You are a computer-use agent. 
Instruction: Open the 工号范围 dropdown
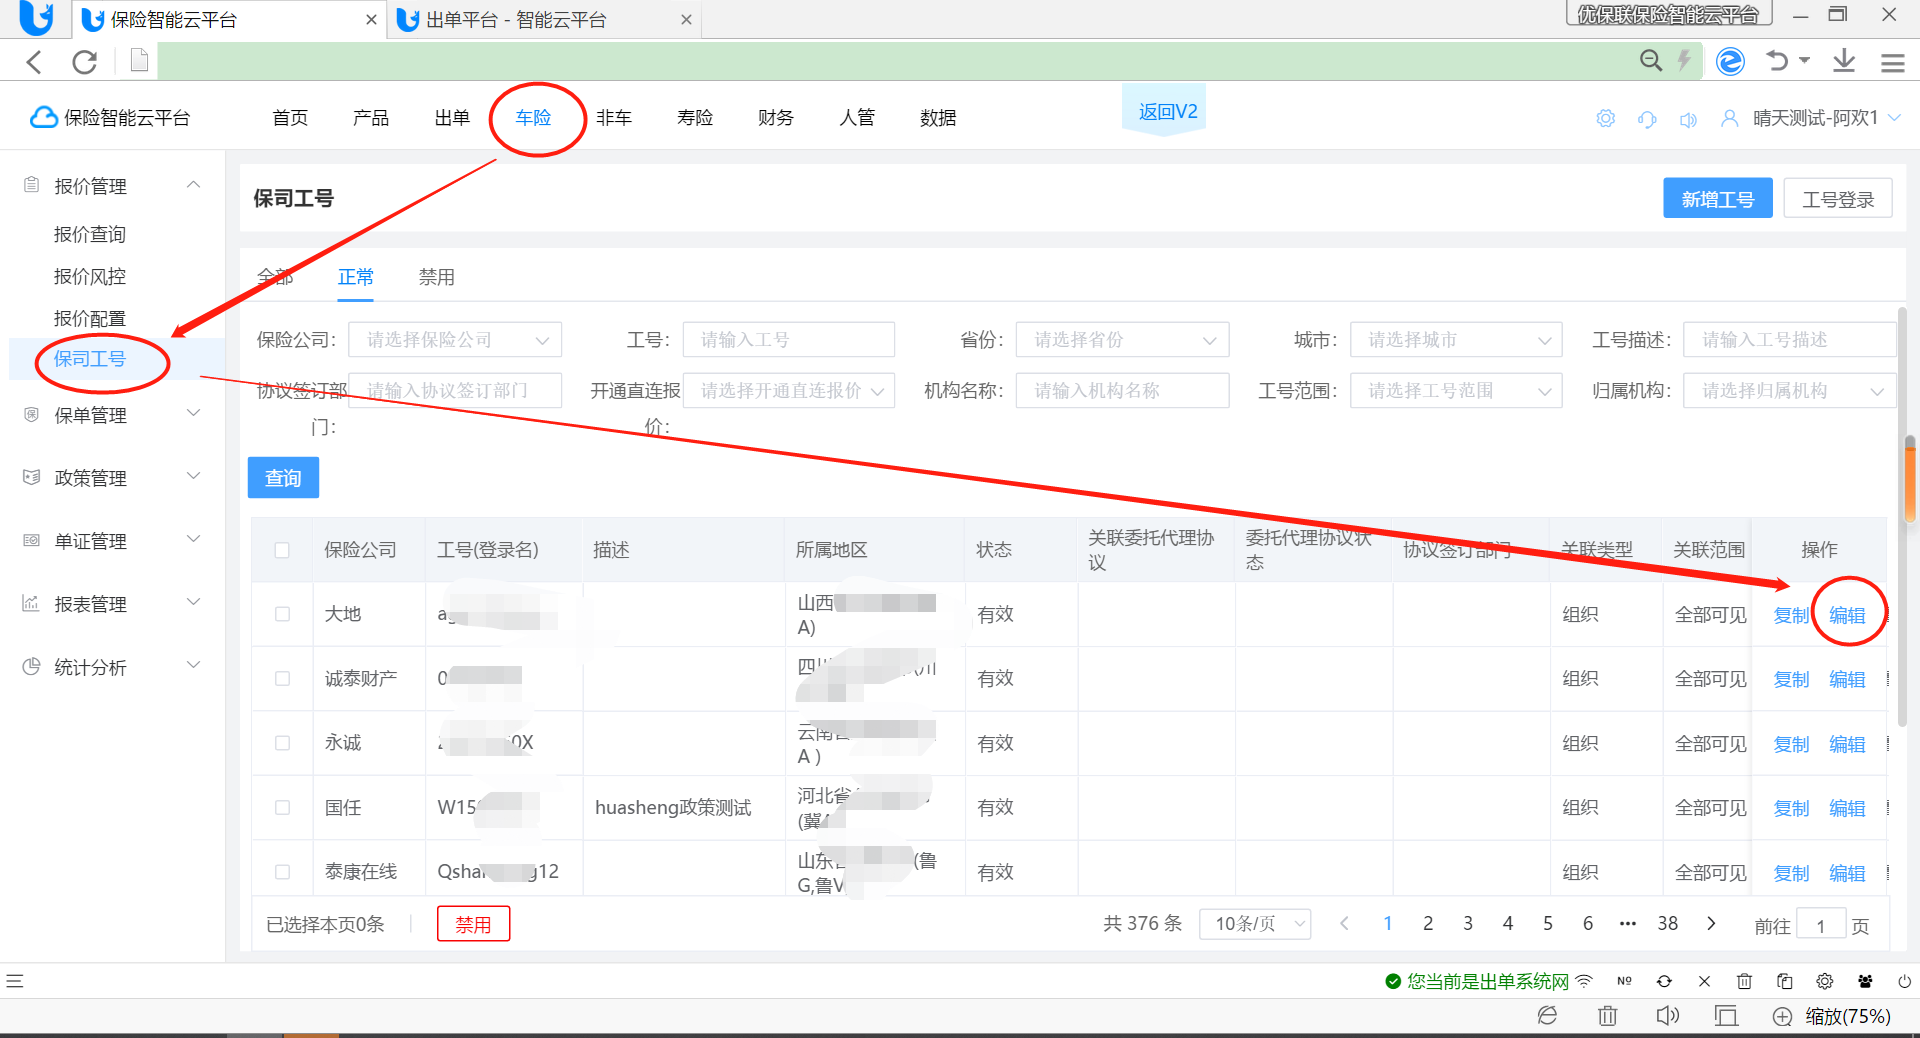pyautogui.click(x=1456, y=390)
